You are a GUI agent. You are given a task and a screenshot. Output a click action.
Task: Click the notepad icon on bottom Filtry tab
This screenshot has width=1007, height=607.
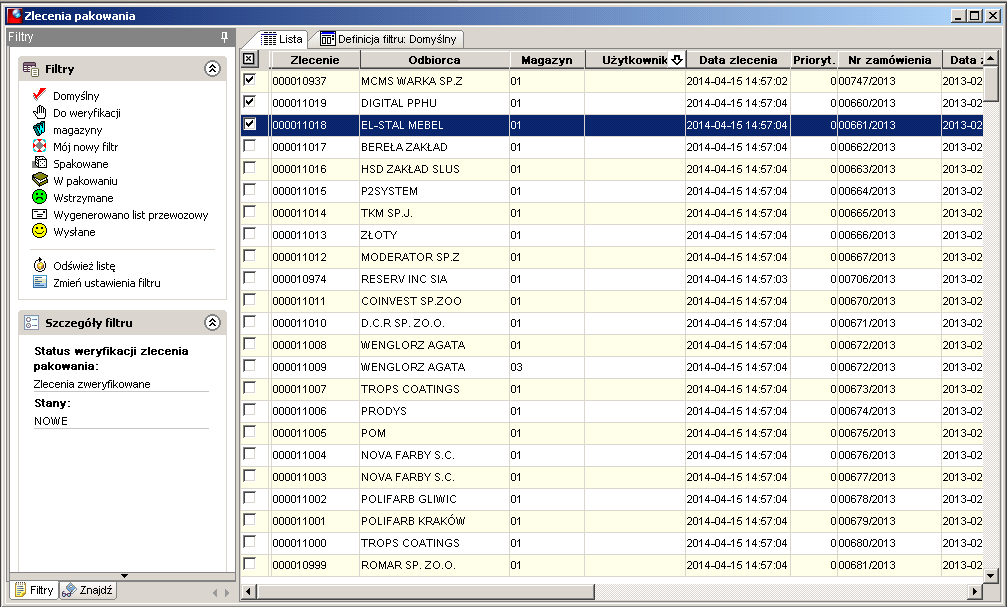coord(21,590)
